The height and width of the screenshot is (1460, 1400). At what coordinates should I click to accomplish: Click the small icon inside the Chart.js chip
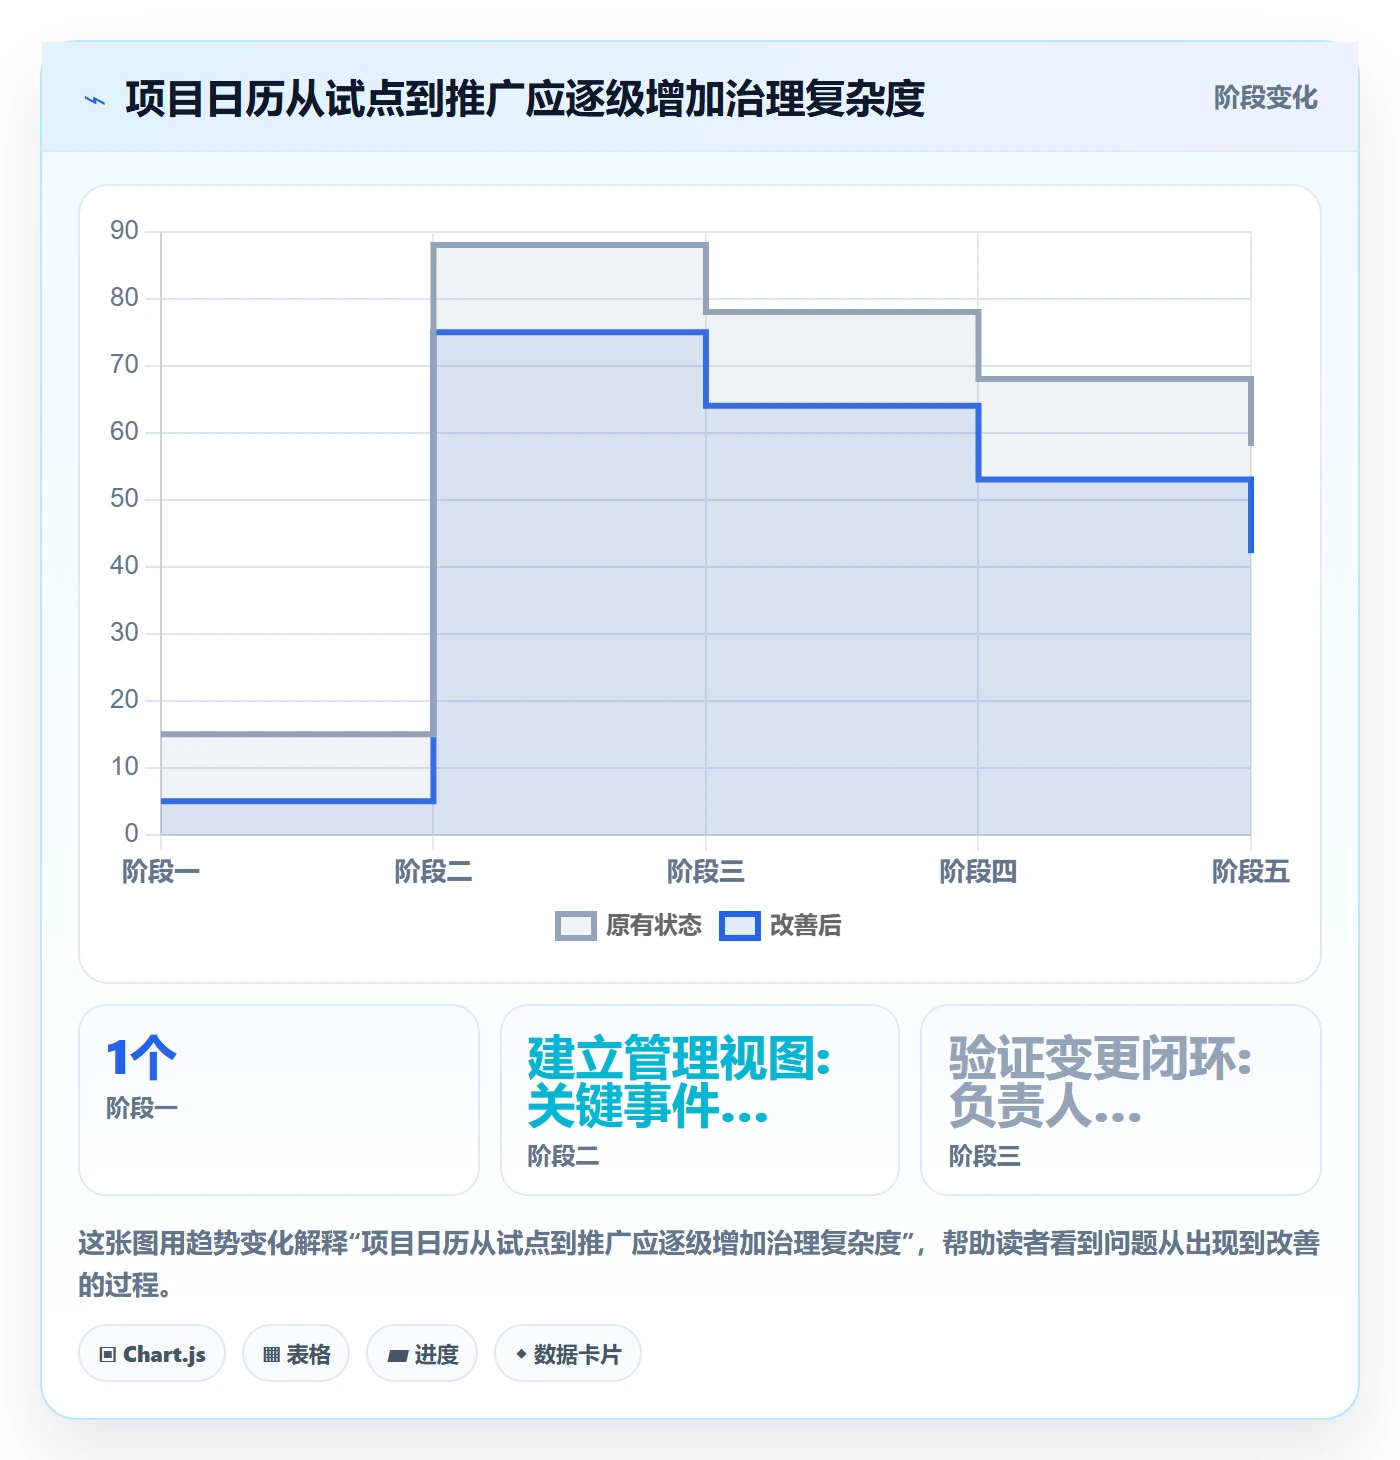[x=108, y=1355]
